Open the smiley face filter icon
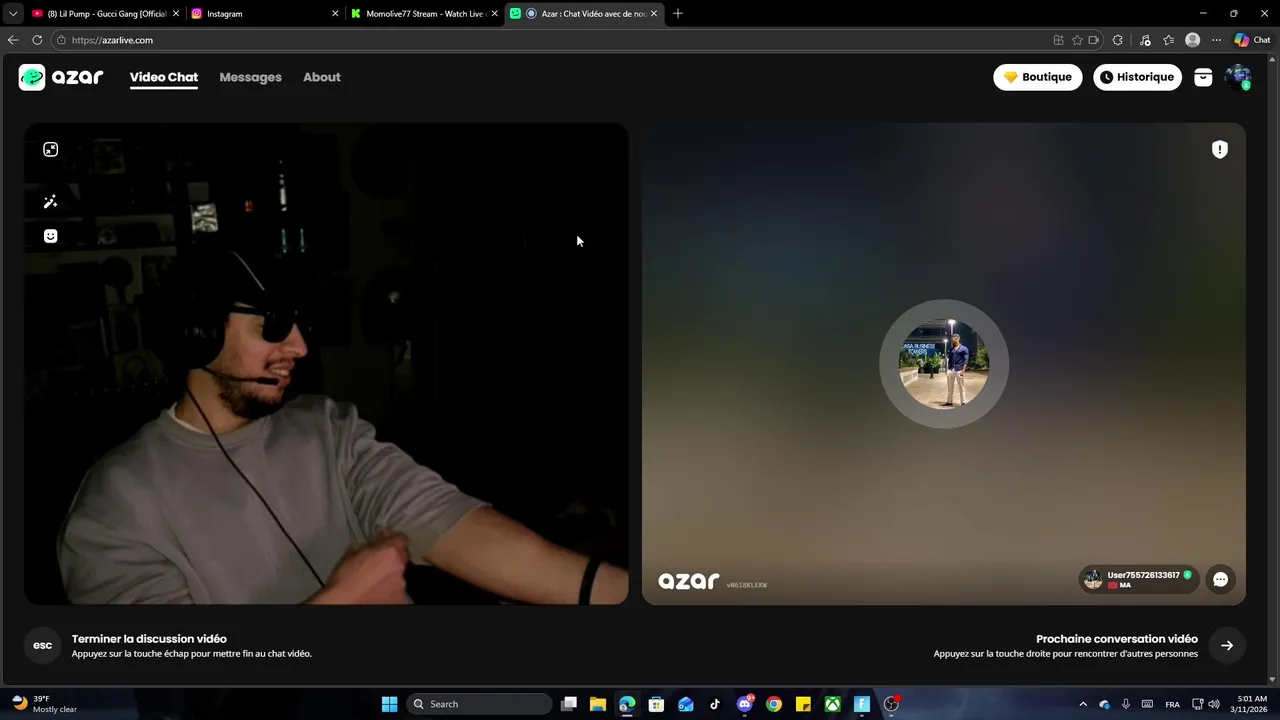 [x=51, y=236]
